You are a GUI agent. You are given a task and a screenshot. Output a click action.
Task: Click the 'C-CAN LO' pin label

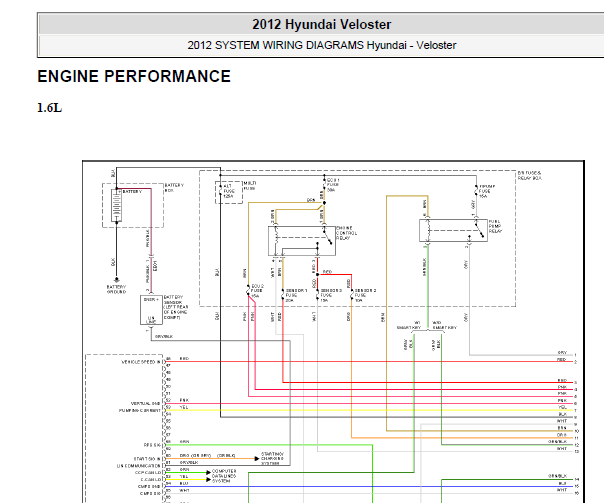(x=150, y=480)
